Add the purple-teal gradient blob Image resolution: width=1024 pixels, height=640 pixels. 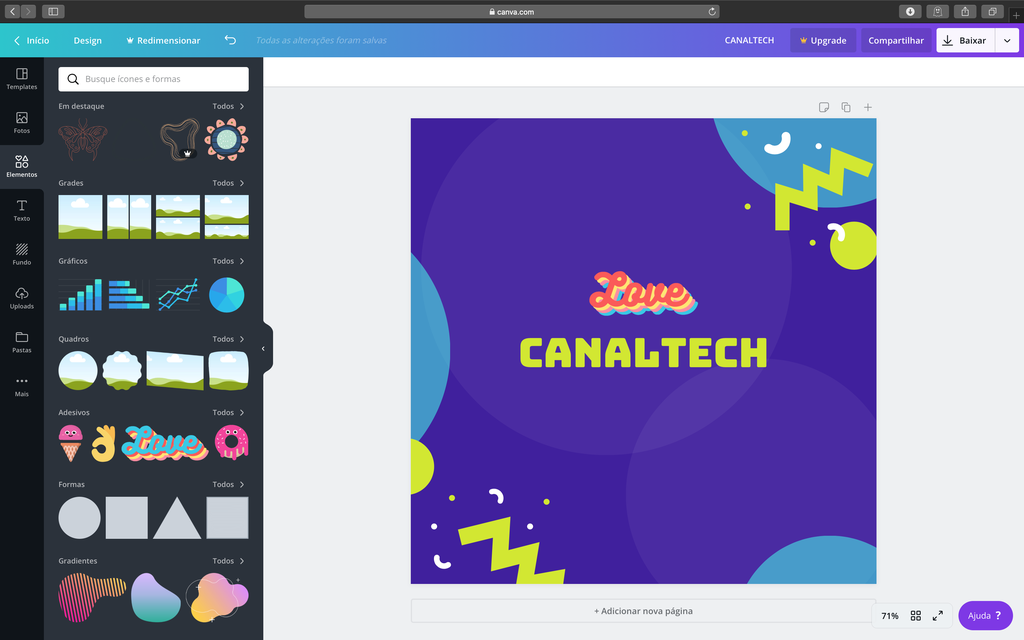pos(155,598)
